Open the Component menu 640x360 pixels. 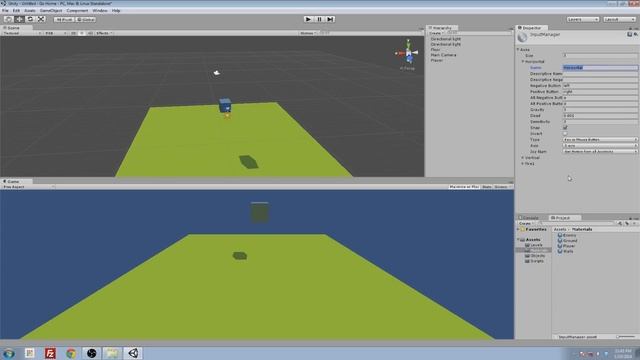pyautogui.click(x=77, y=11)
